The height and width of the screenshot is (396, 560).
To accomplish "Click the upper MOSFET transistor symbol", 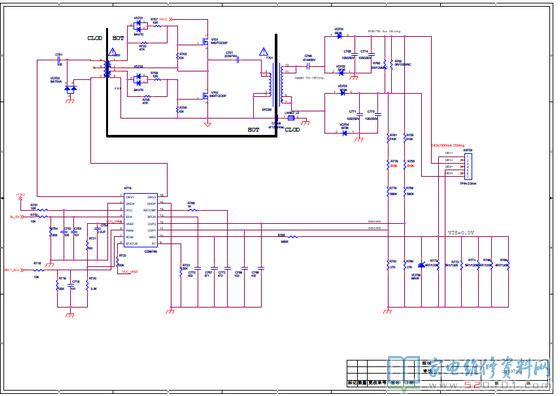I will (205, 42).
